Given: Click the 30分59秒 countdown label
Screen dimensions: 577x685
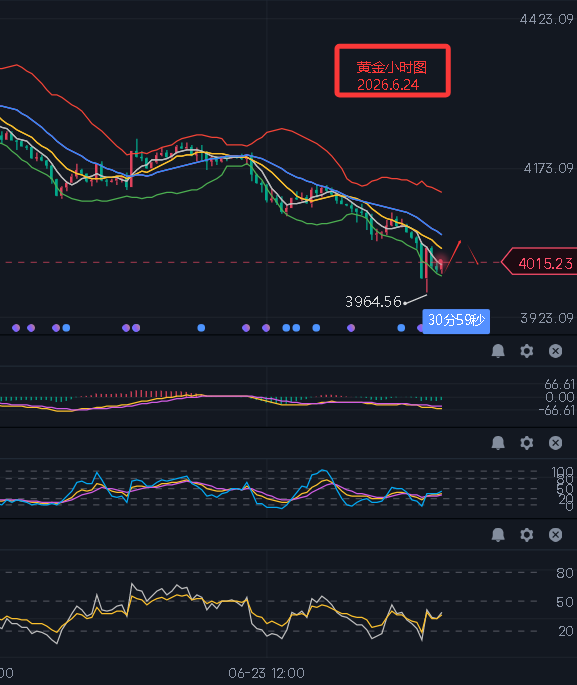Looking at the screenshot, I should coord(456,321).
